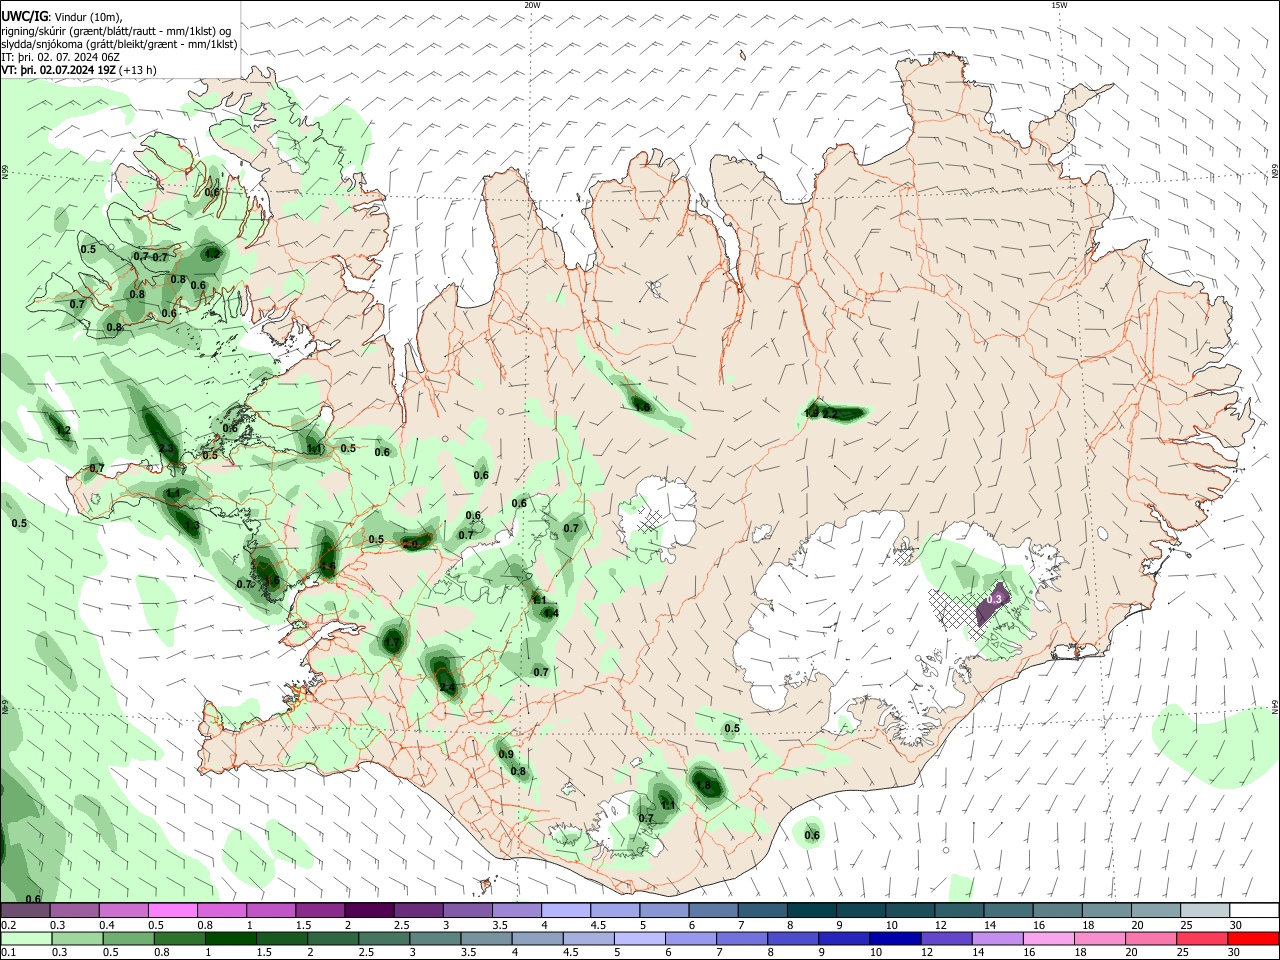The width and height of the screenshot is (1280, 960).
Task: Click the purple snowfall patch on the glacier
Action: coord(991,604)
